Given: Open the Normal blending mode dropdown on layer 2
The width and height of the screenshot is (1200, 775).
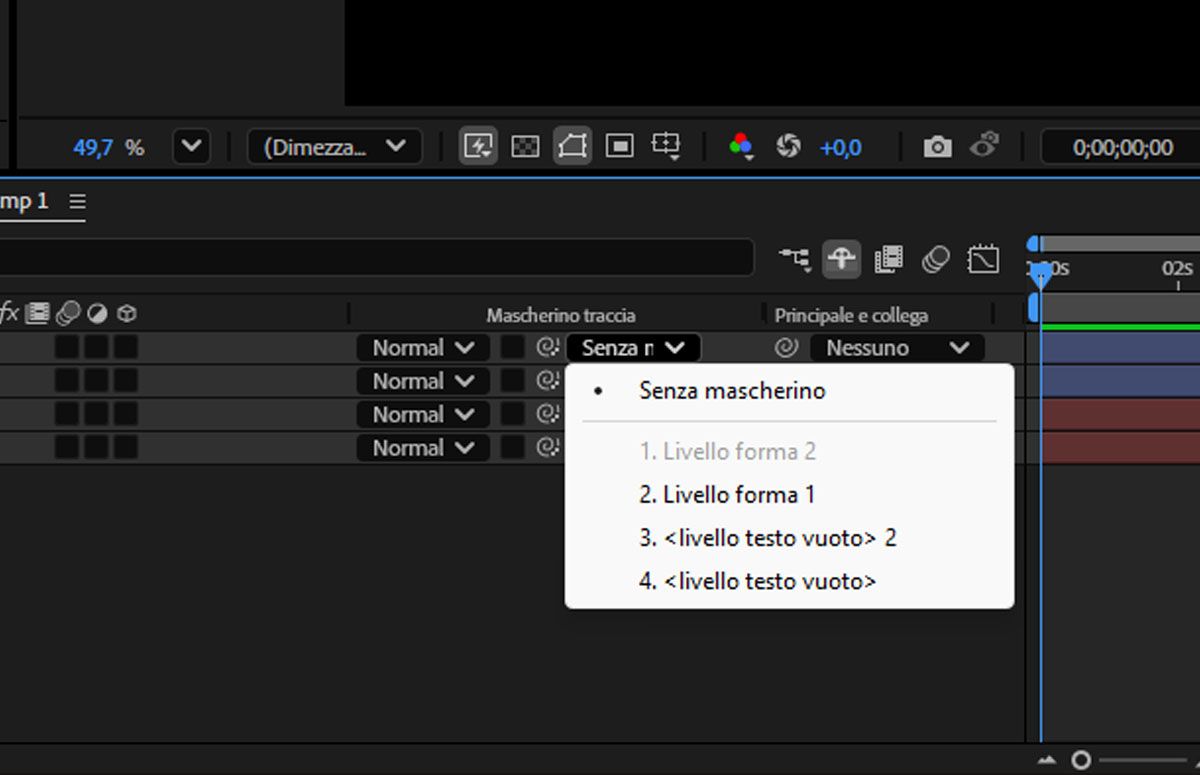Looking at the screenshot, I should click(x=423, y=381).
